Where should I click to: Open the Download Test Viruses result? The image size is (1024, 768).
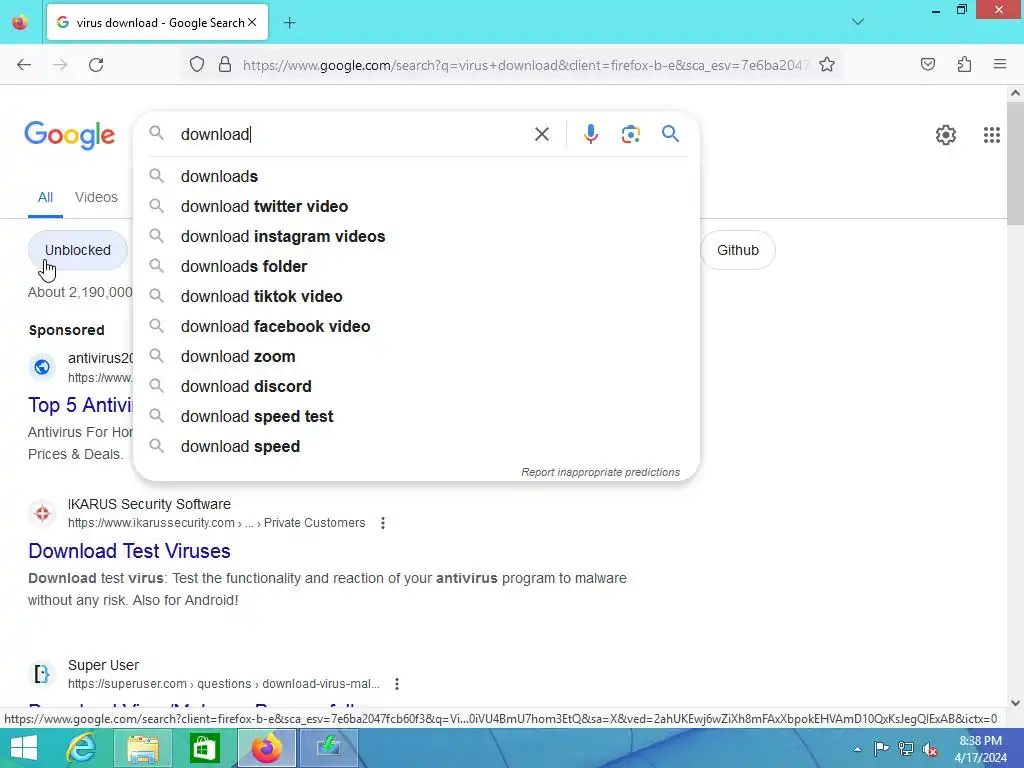click(129, 551)
